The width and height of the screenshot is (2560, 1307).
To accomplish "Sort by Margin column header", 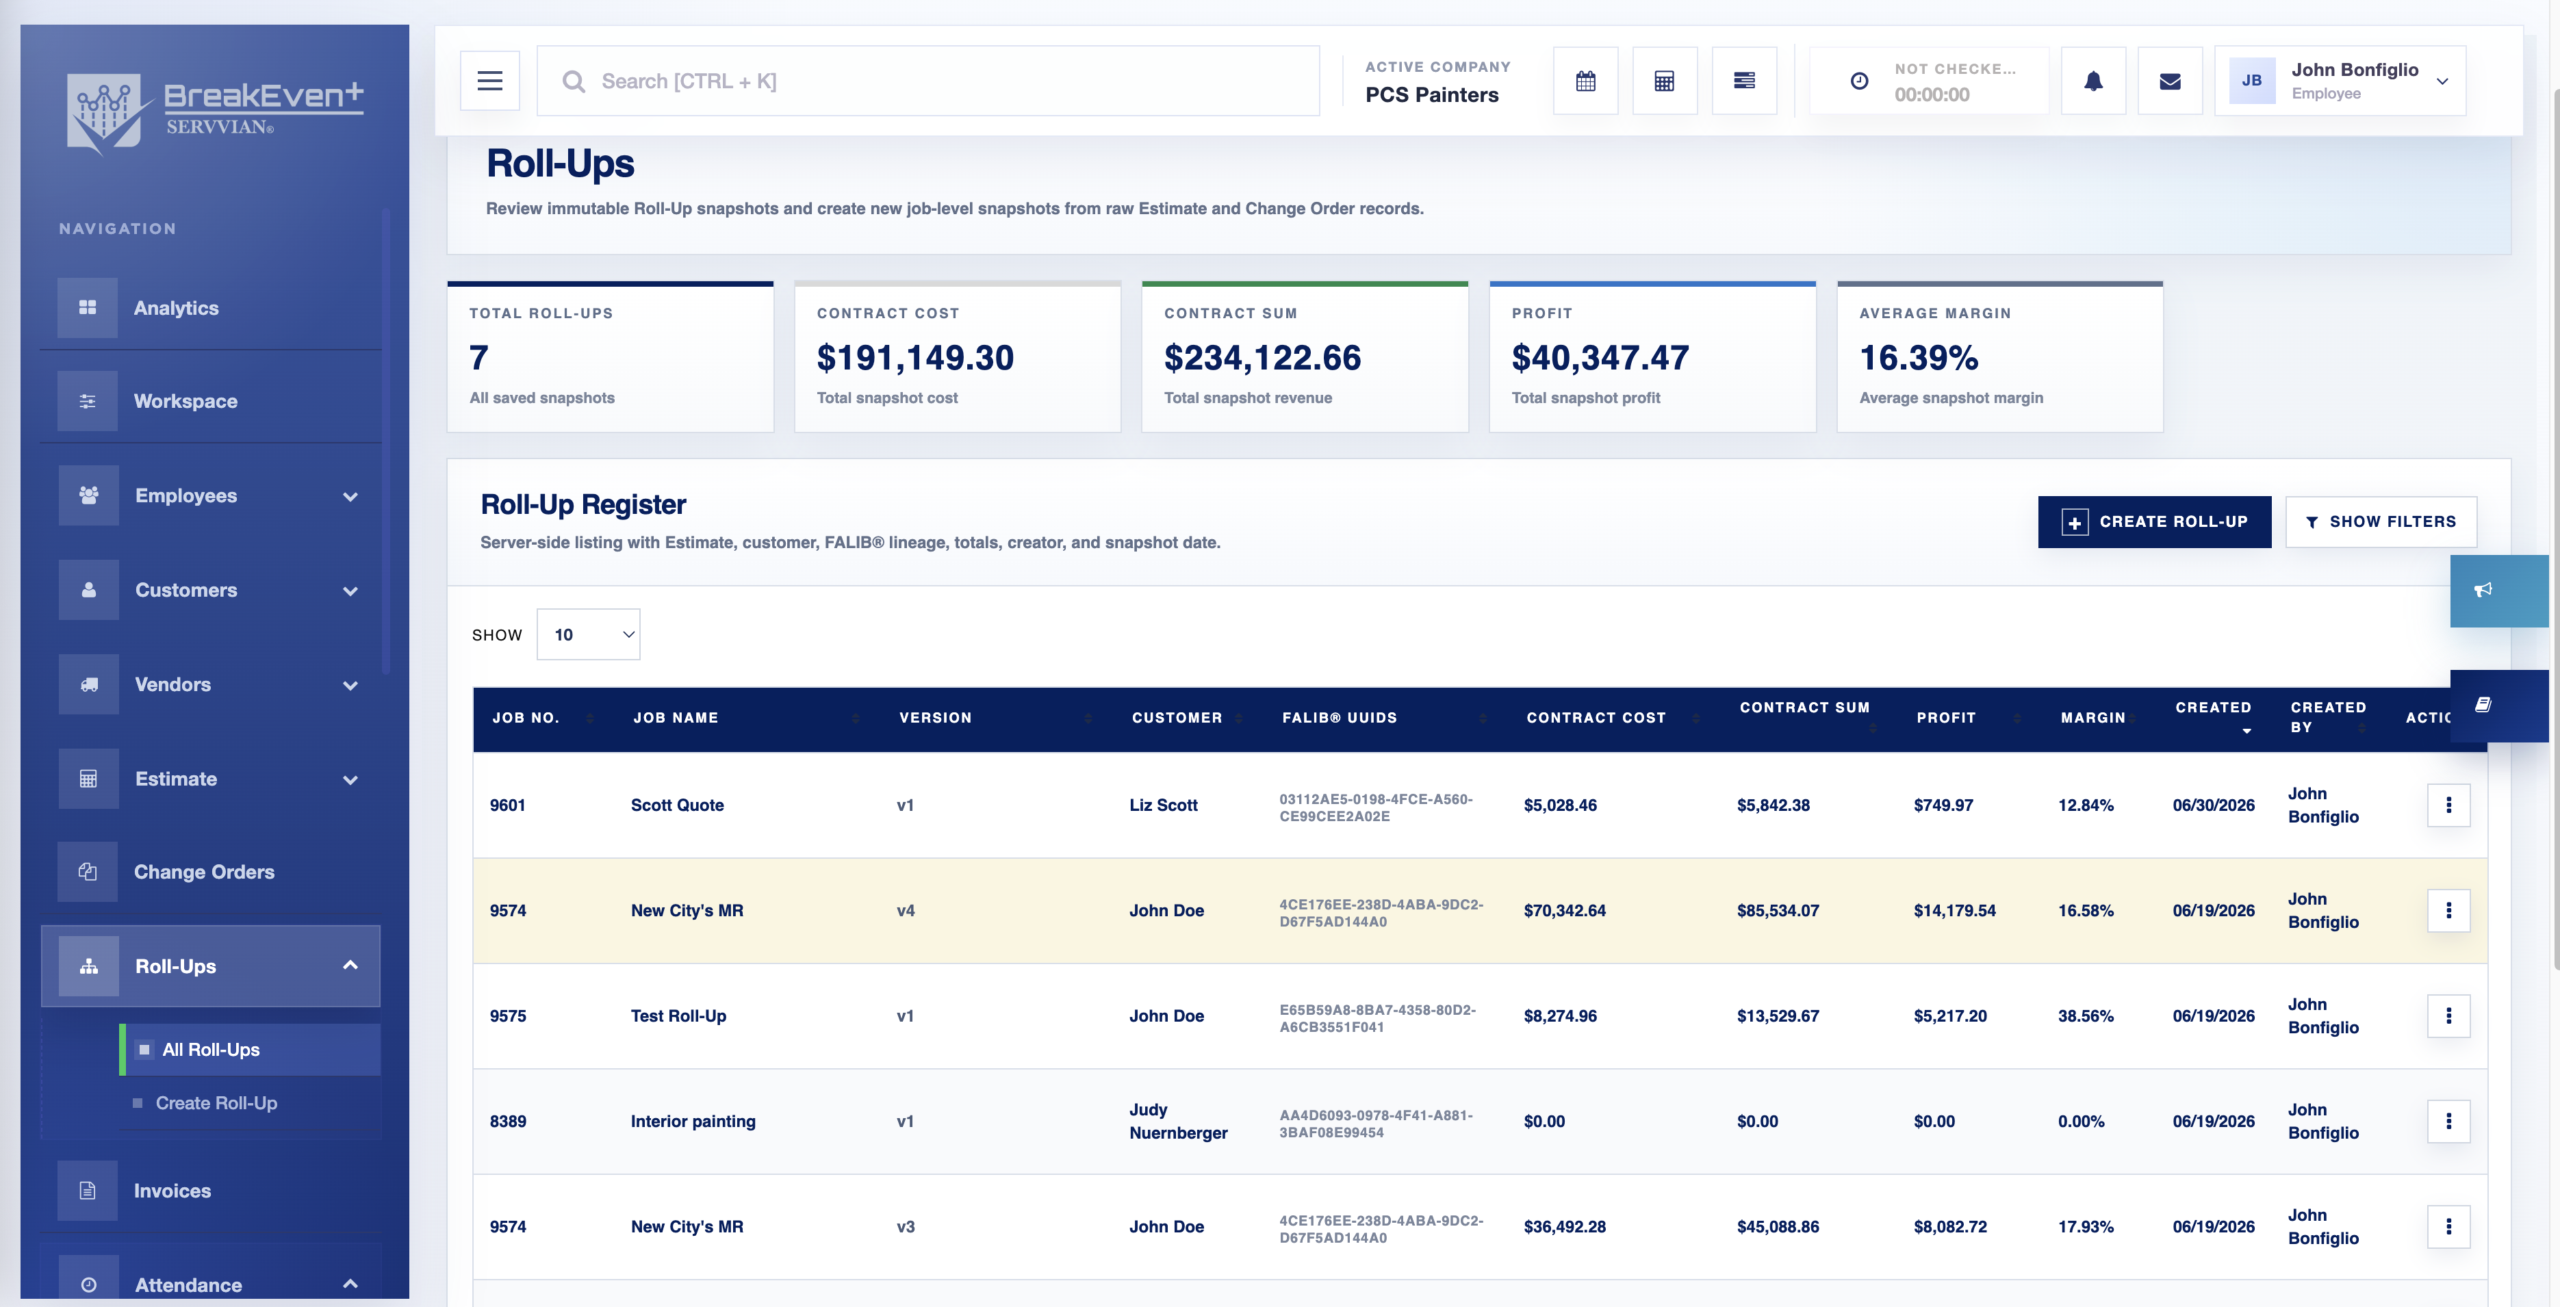I will (2098, 718).
